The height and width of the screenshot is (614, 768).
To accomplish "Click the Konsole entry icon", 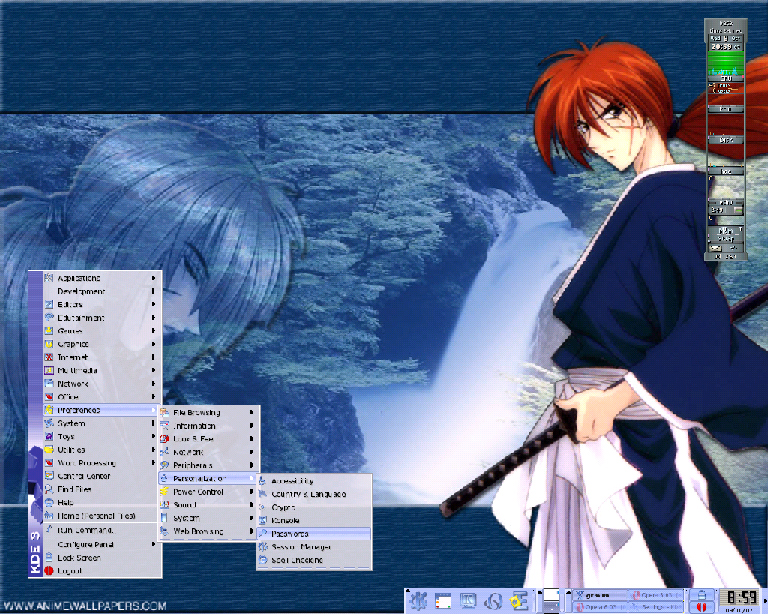I will pos(263,520).
